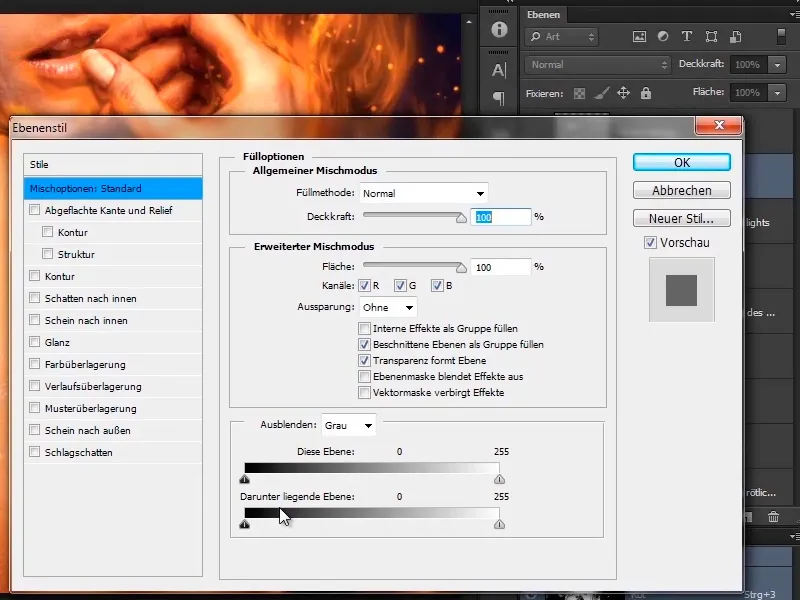Image resolution: width=800 pixels, height=600 pixels.
Task: Uncheck the G channel checkbox
Action: [x=400, y=286]
